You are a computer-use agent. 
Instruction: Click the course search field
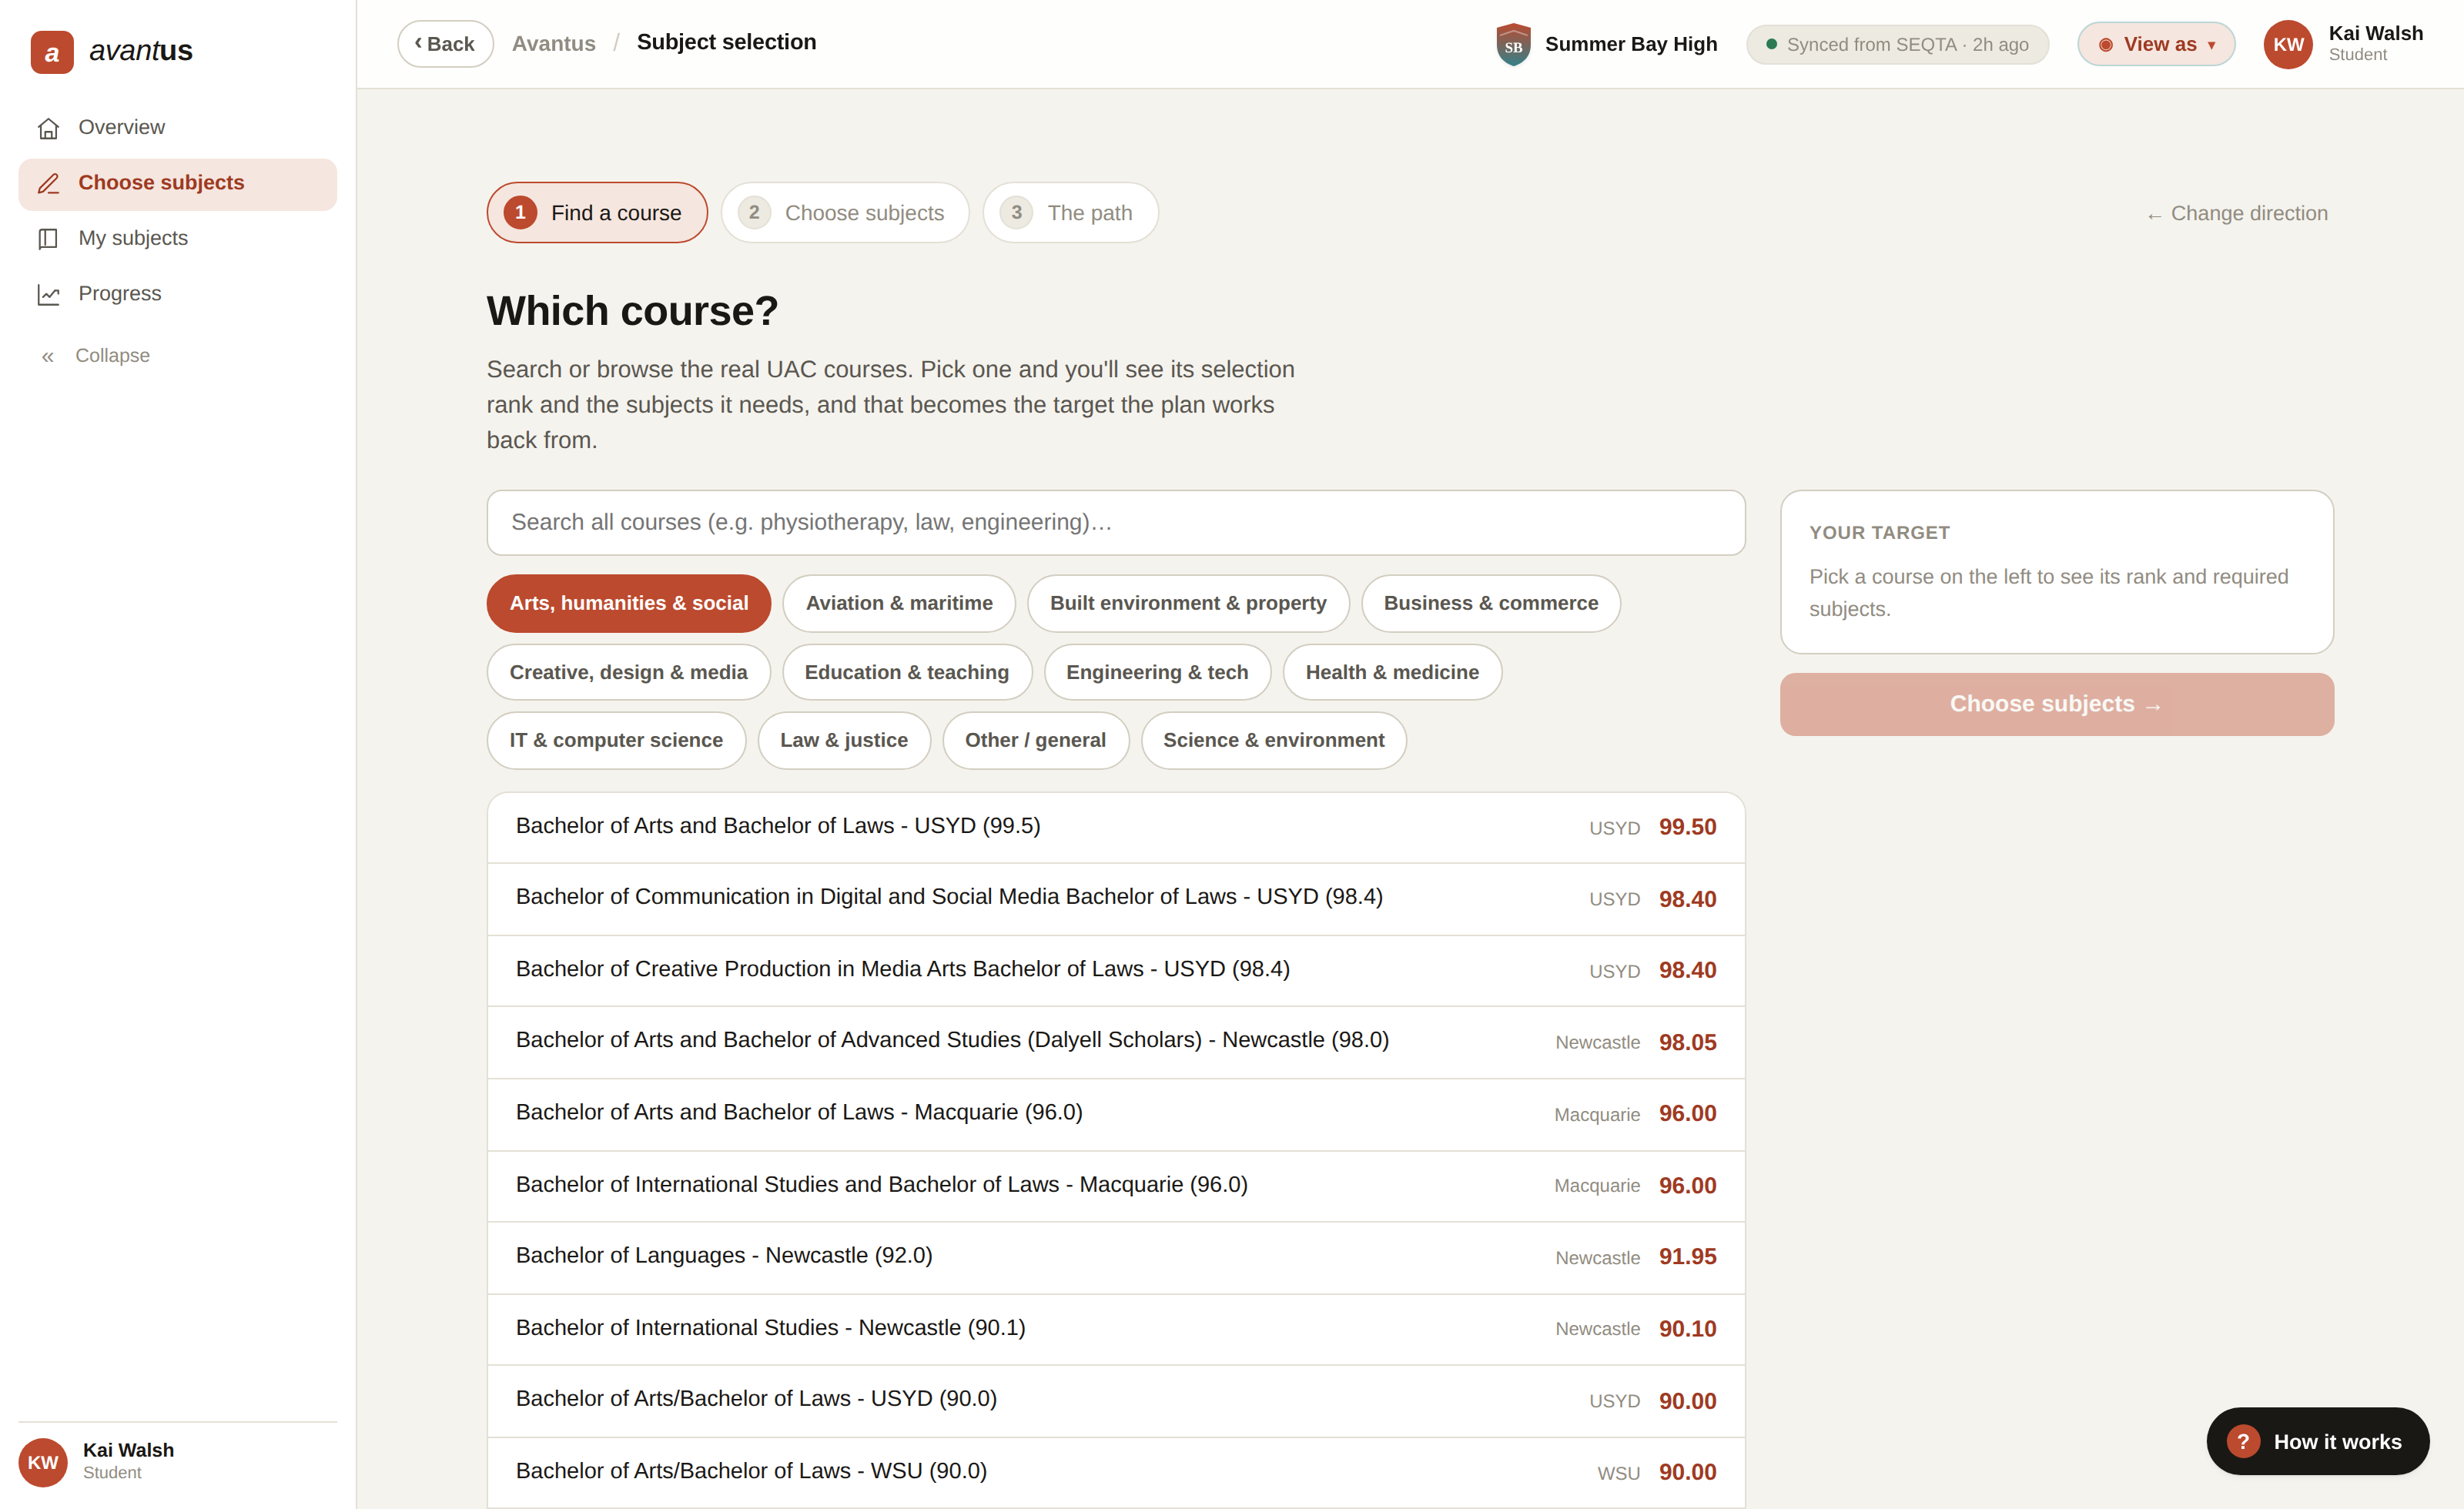pyautogui.click(x=1115, y=522)
